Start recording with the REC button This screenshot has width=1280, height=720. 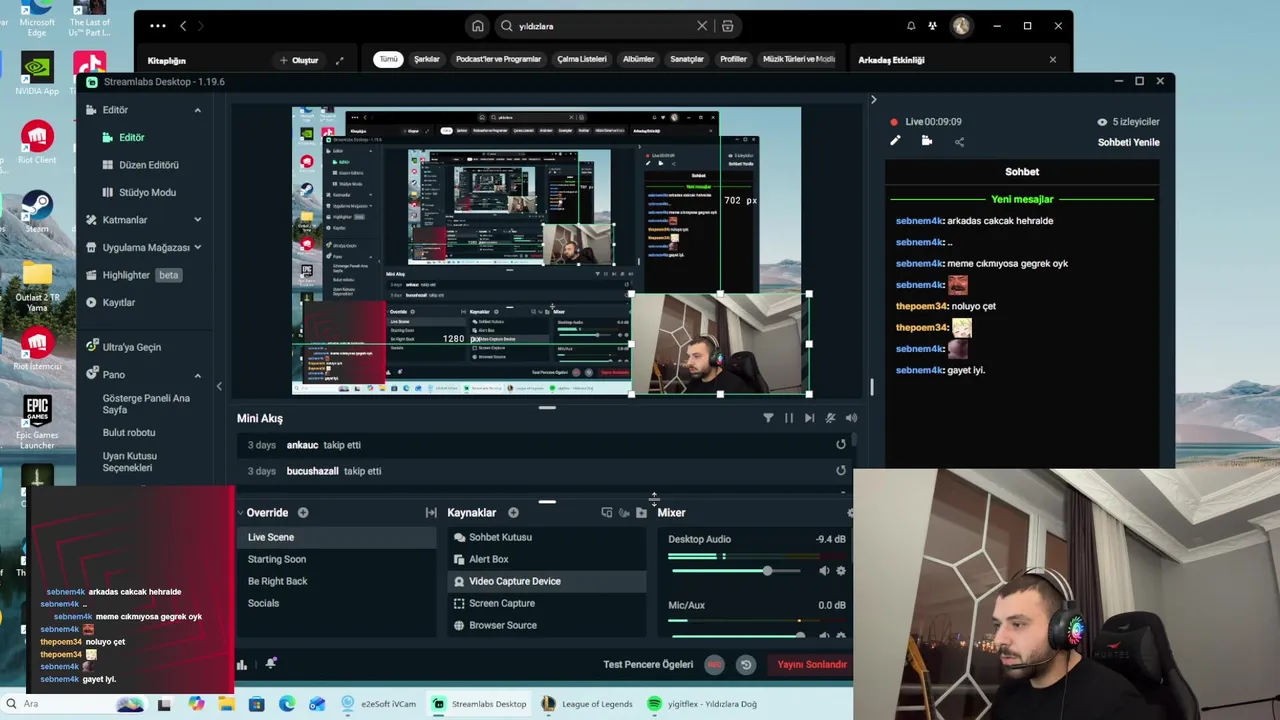click(x=714, y=664)
